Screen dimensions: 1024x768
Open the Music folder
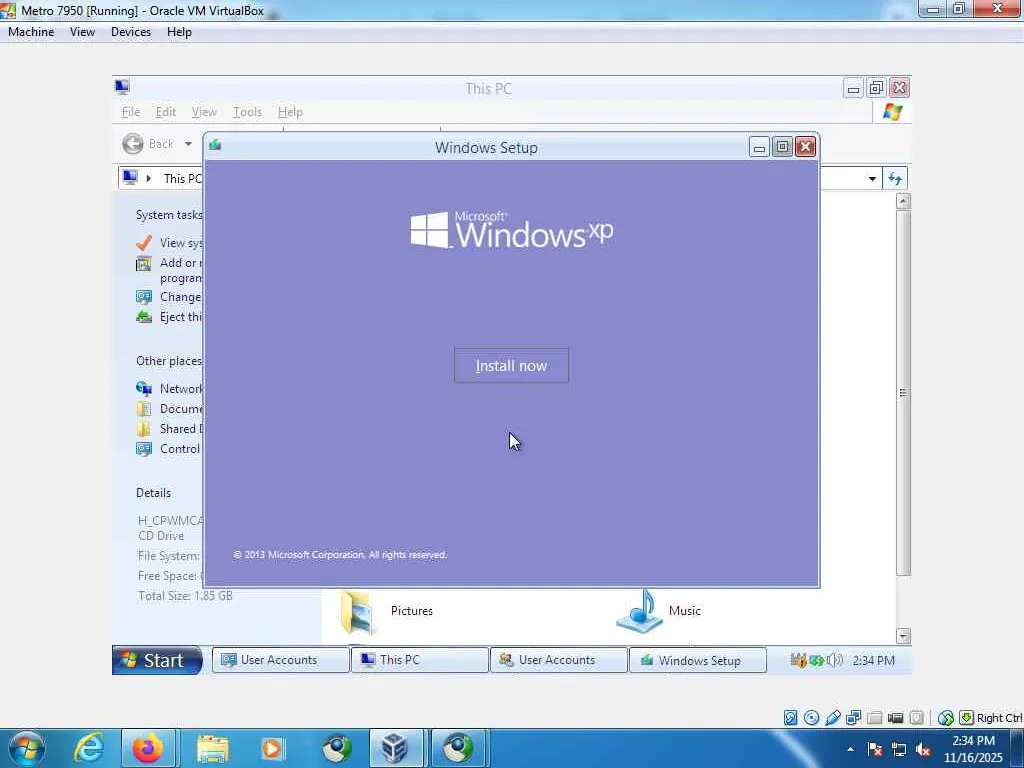coord(659,611)
